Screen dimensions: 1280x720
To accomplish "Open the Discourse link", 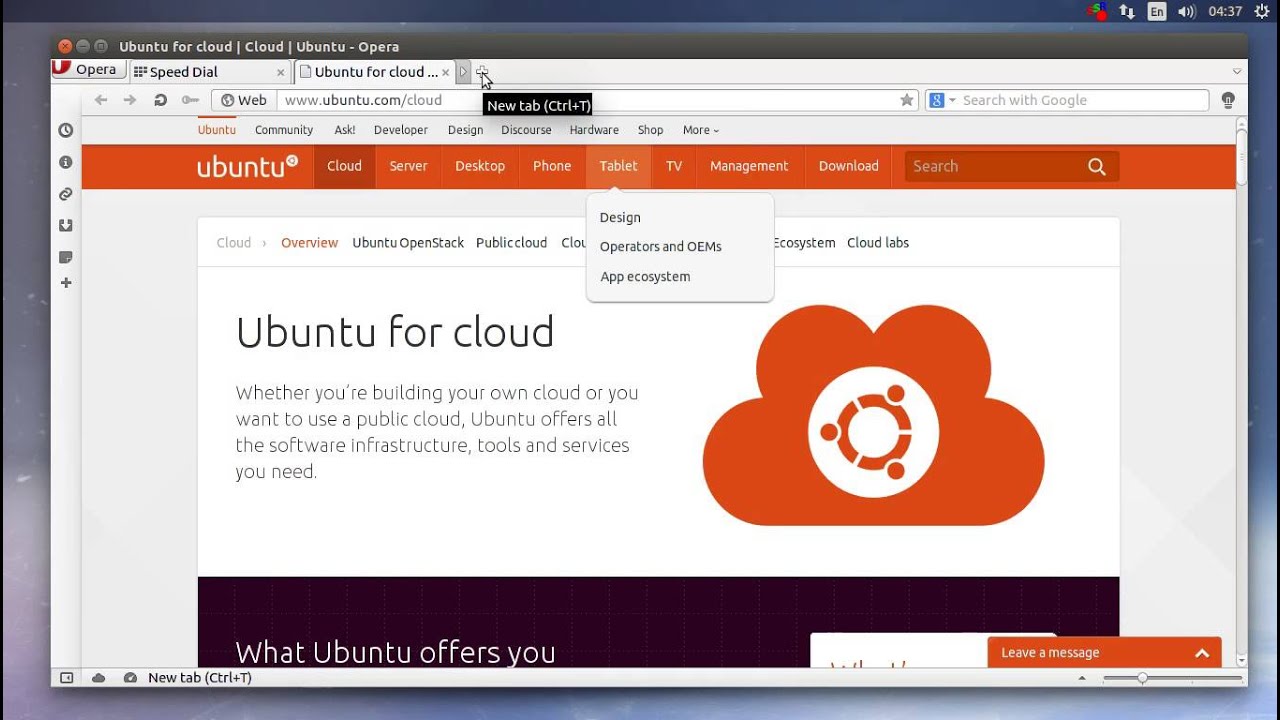I will 526,130.
